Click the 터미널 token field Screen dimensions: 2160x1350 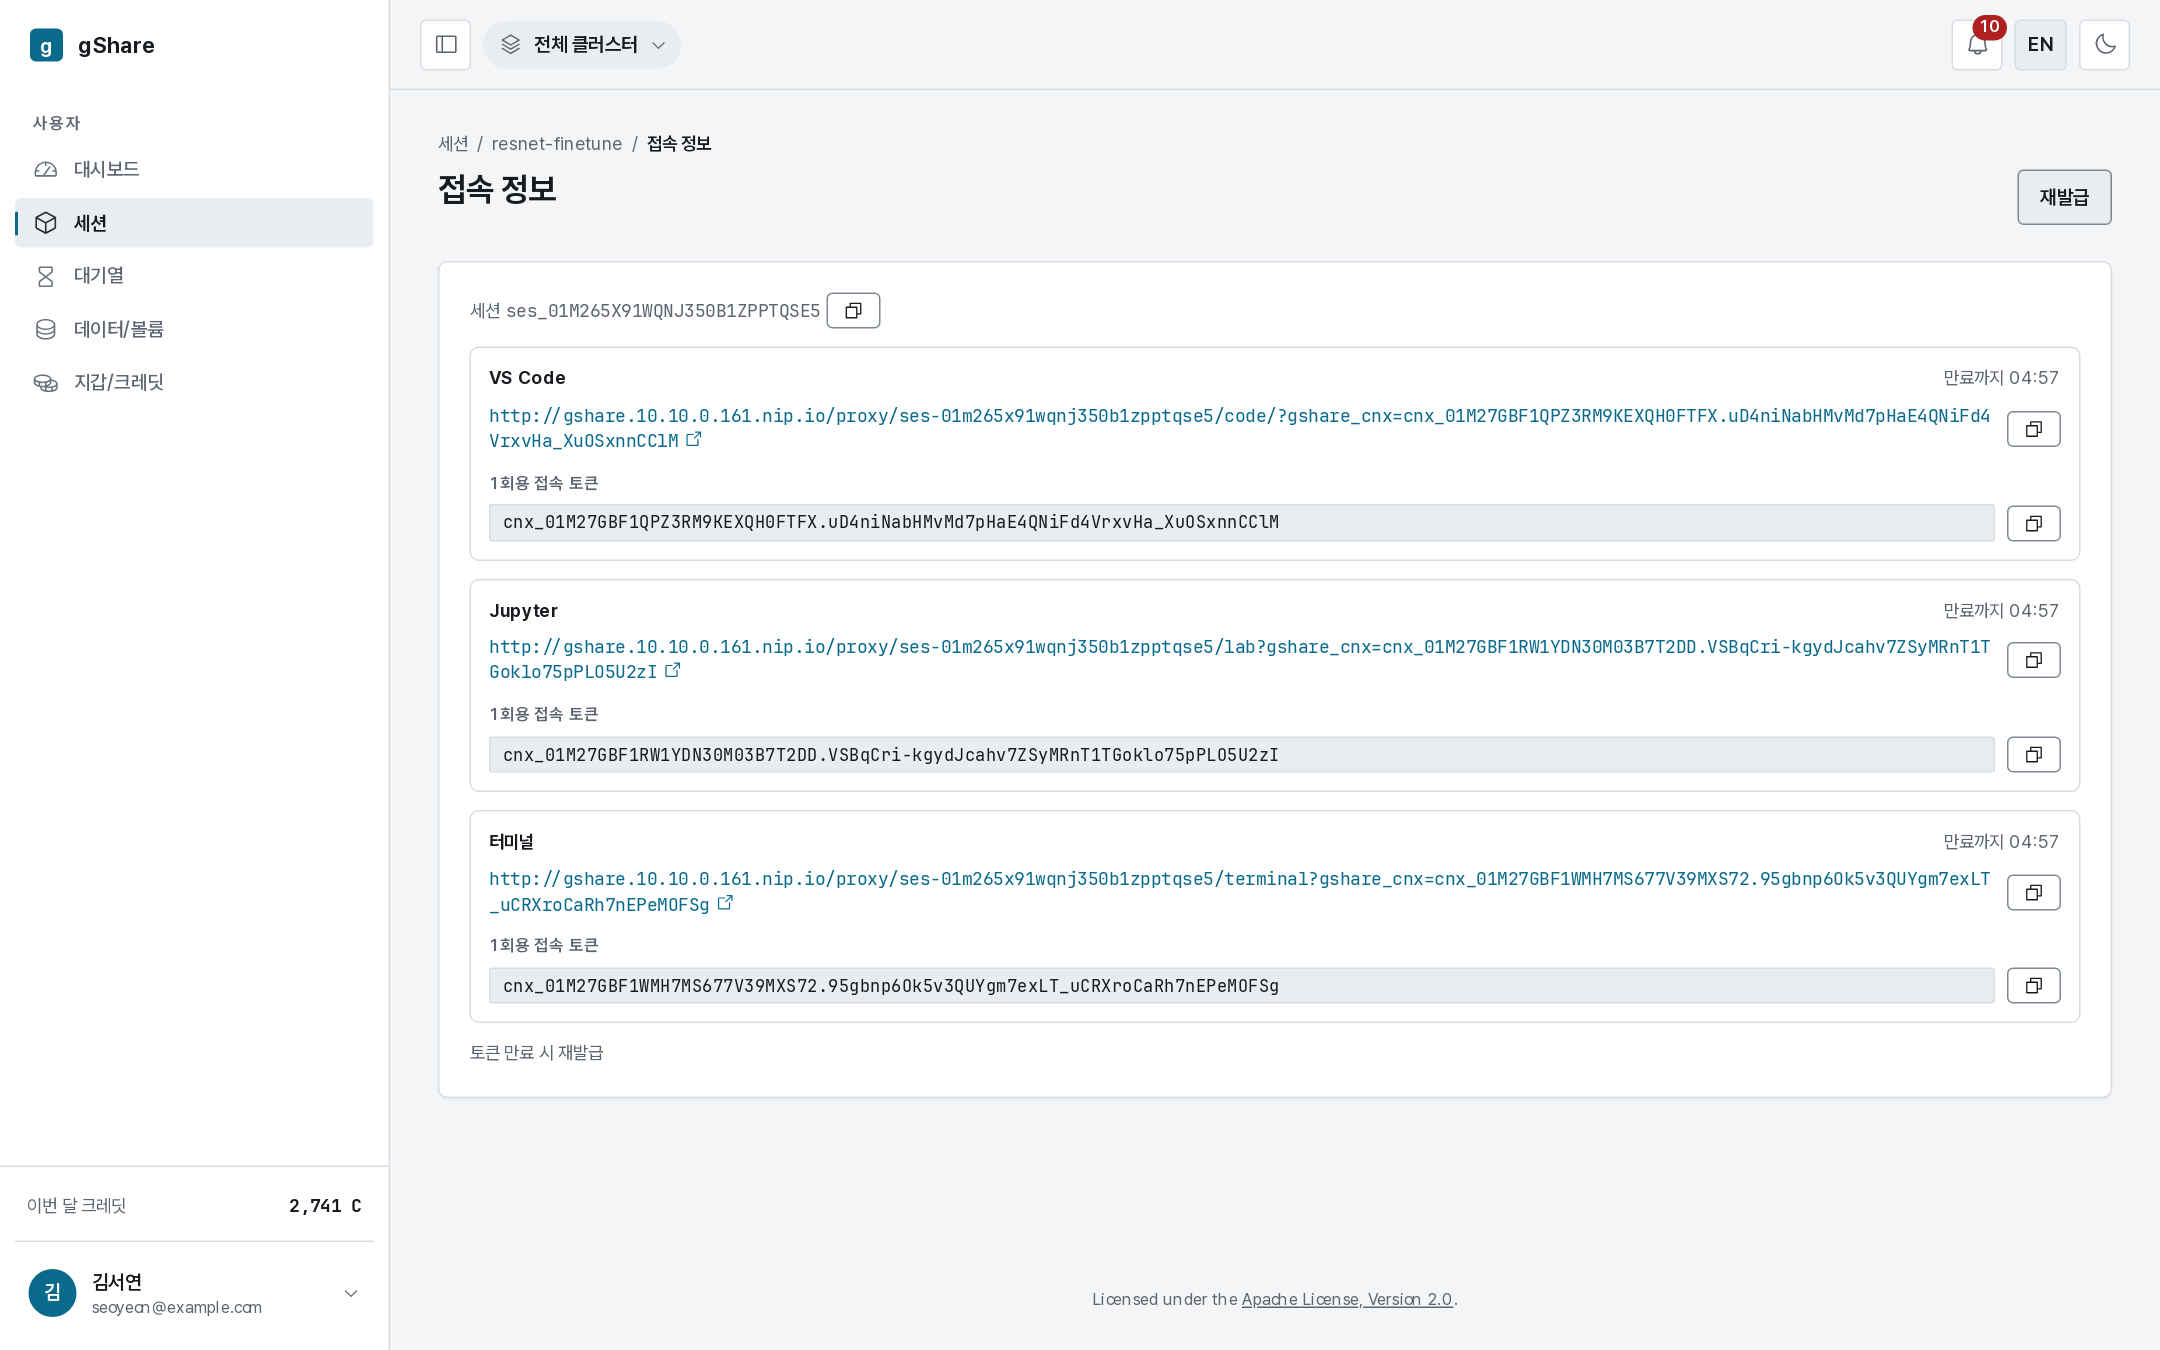click(1241, 986)
